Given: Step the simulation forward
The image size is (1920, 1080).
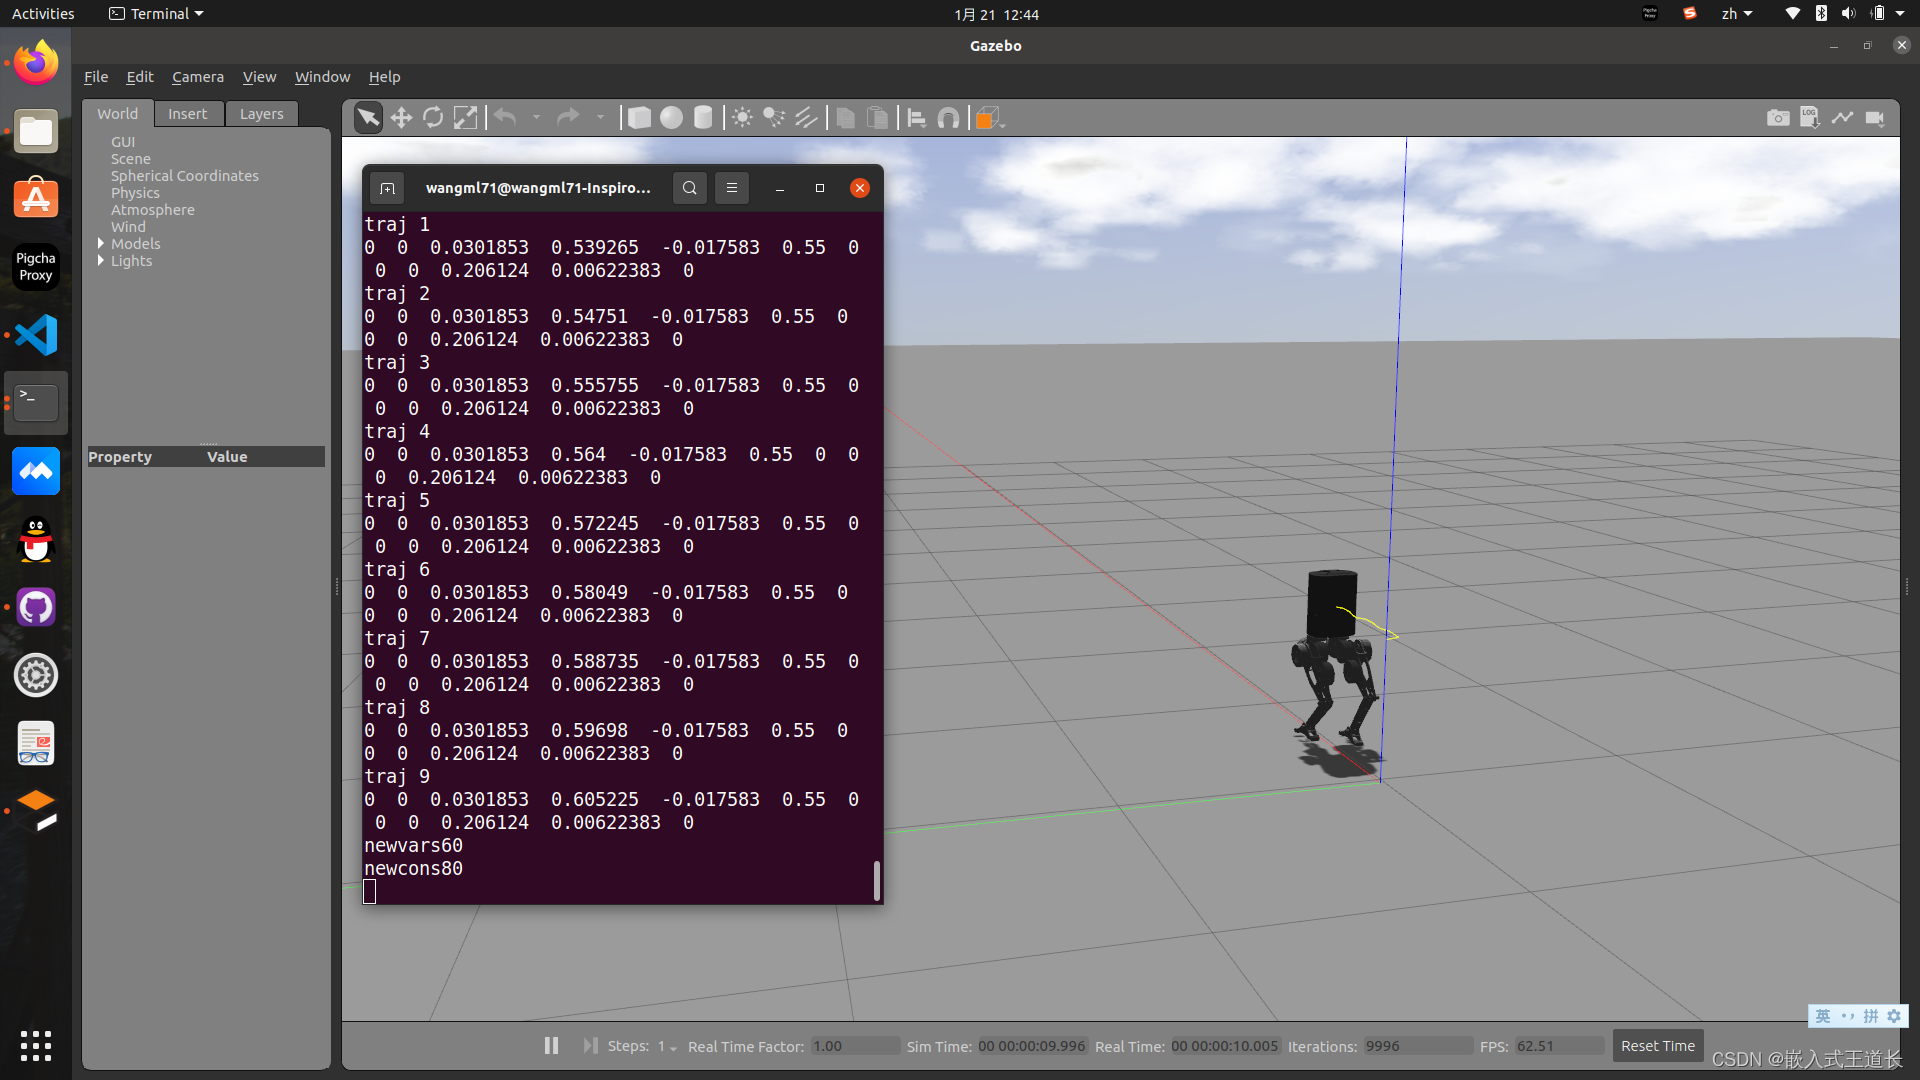Looking at the screenshot, I should point(590,1045).
